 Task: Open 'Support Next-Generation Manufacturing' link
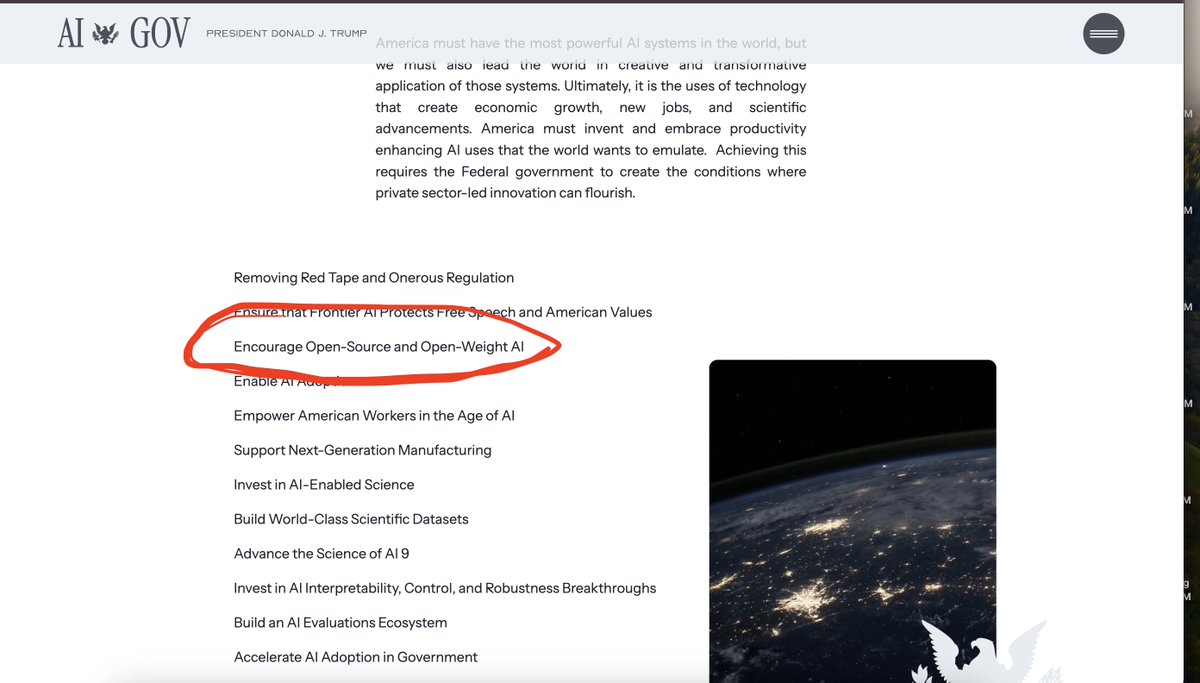tap(363, 450)
